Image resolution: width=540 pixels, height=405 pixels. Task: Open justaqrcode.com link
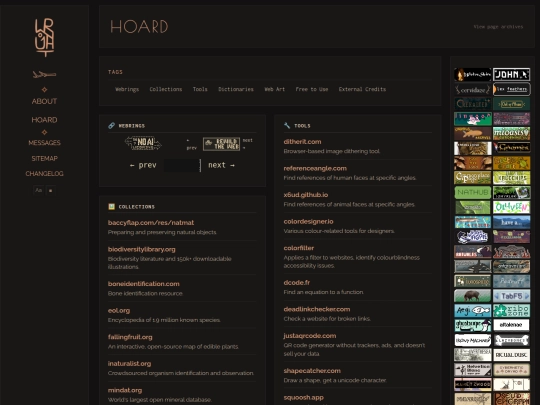click(x=310, y=335)
